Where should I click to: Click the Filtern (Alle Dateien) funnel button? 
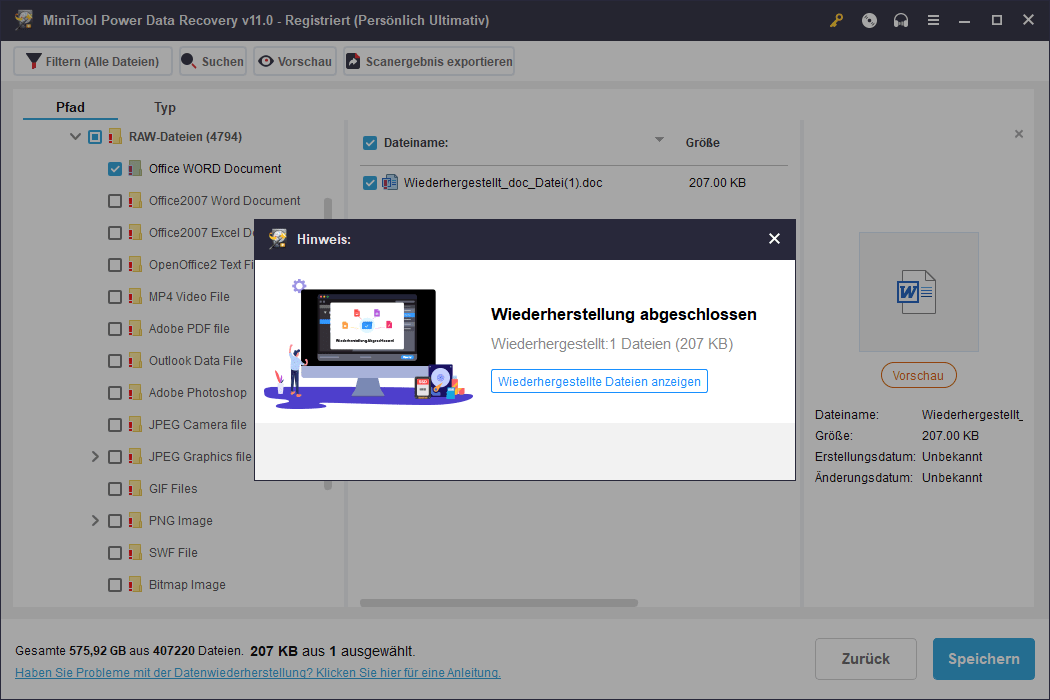pos(93,61)
